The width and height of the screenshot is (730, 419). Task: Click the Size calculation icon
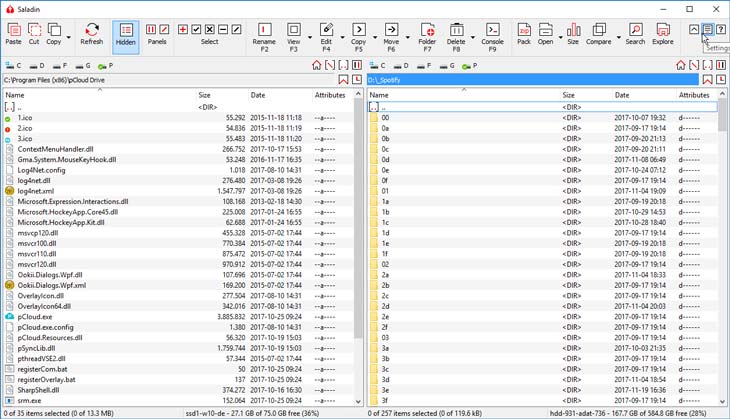573,35
